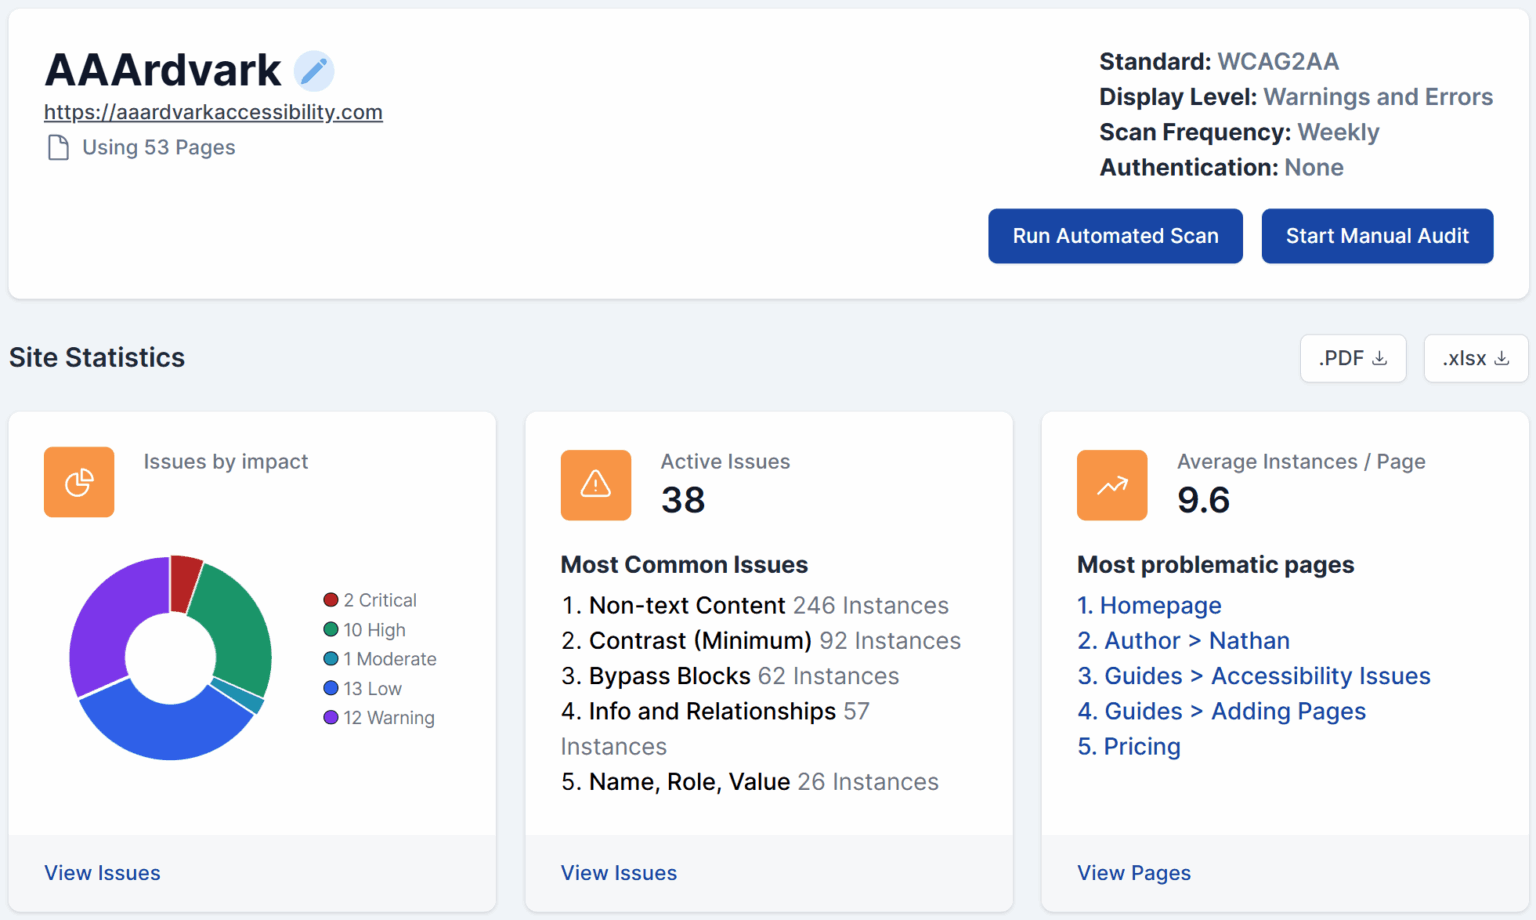Toggle the 12 Warning legend entry
The image size is (1536, 920).
(x=380, y=717)
